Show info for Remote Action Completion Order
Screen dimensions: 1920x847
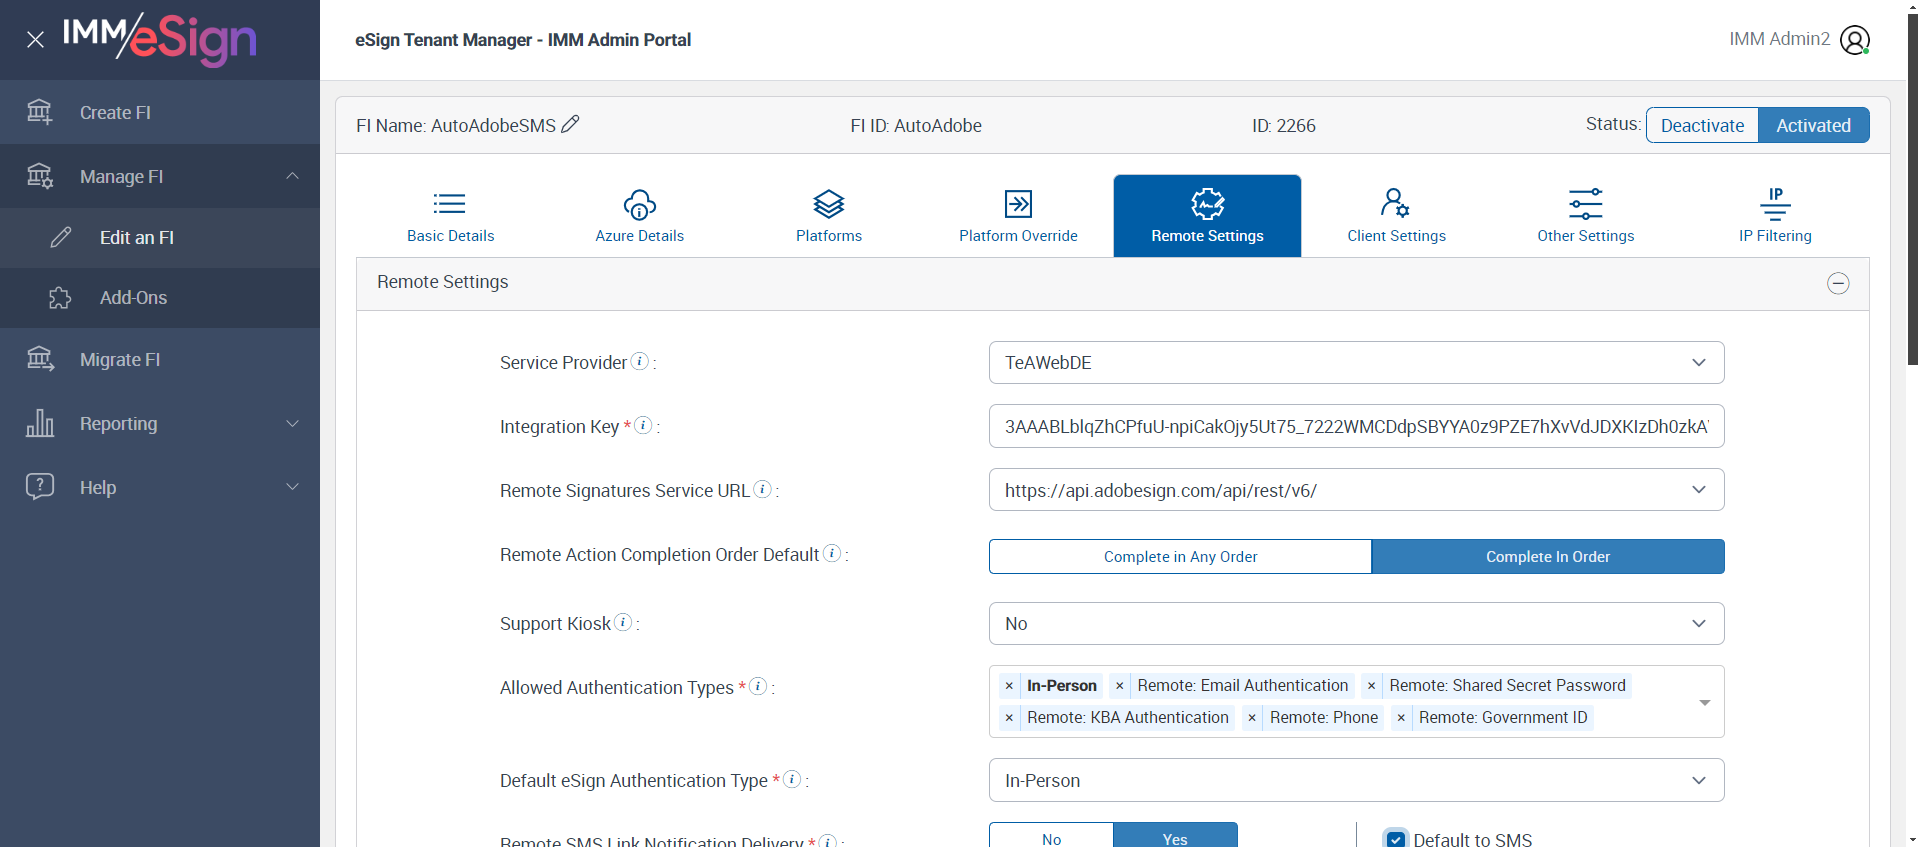(x=832, y=553)
